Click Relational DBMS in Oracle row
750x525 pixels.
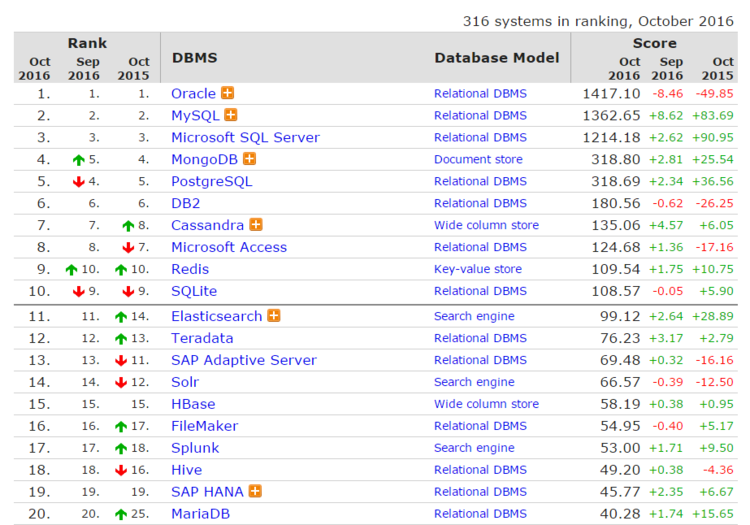click(480, 94)
